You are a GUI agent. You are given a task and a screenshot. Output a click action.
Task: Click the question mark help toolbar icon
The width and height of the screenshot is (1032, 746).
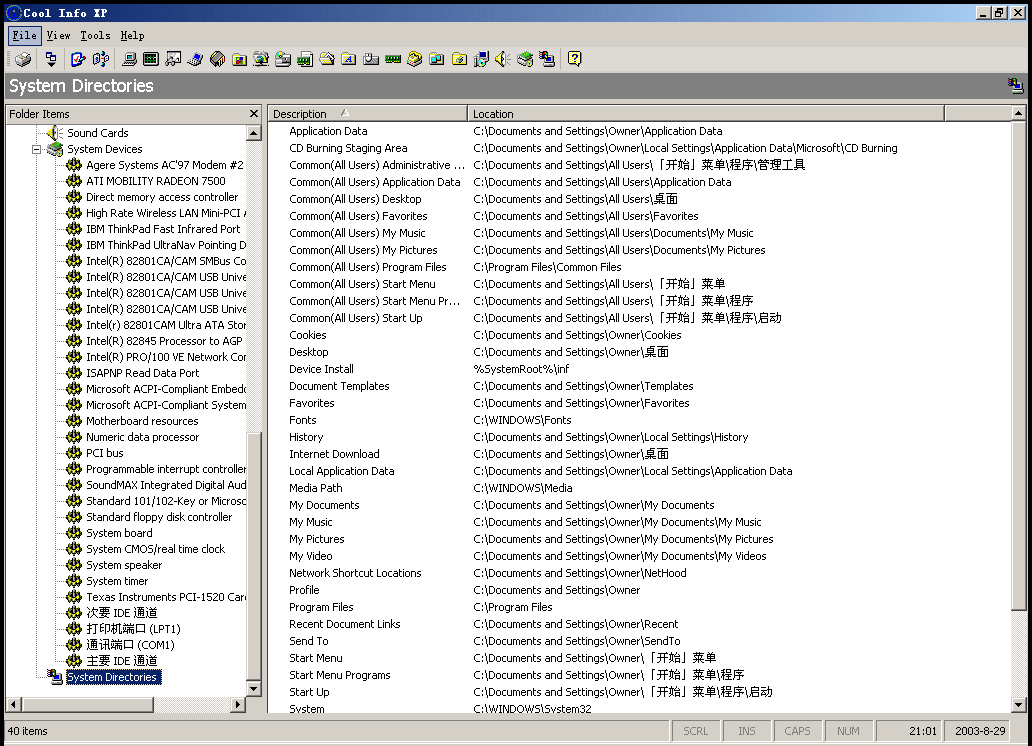coord(575,59)
